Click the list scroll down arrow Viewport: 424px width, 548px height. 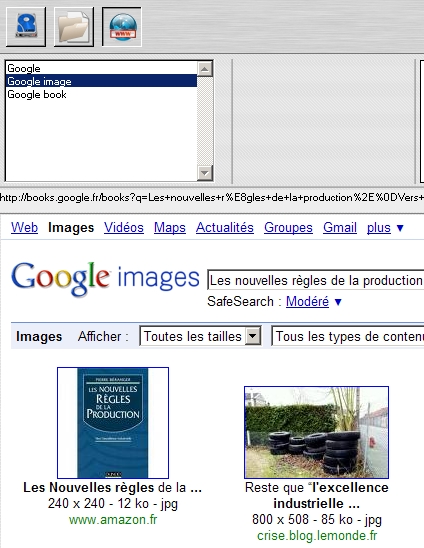(204, 173)
